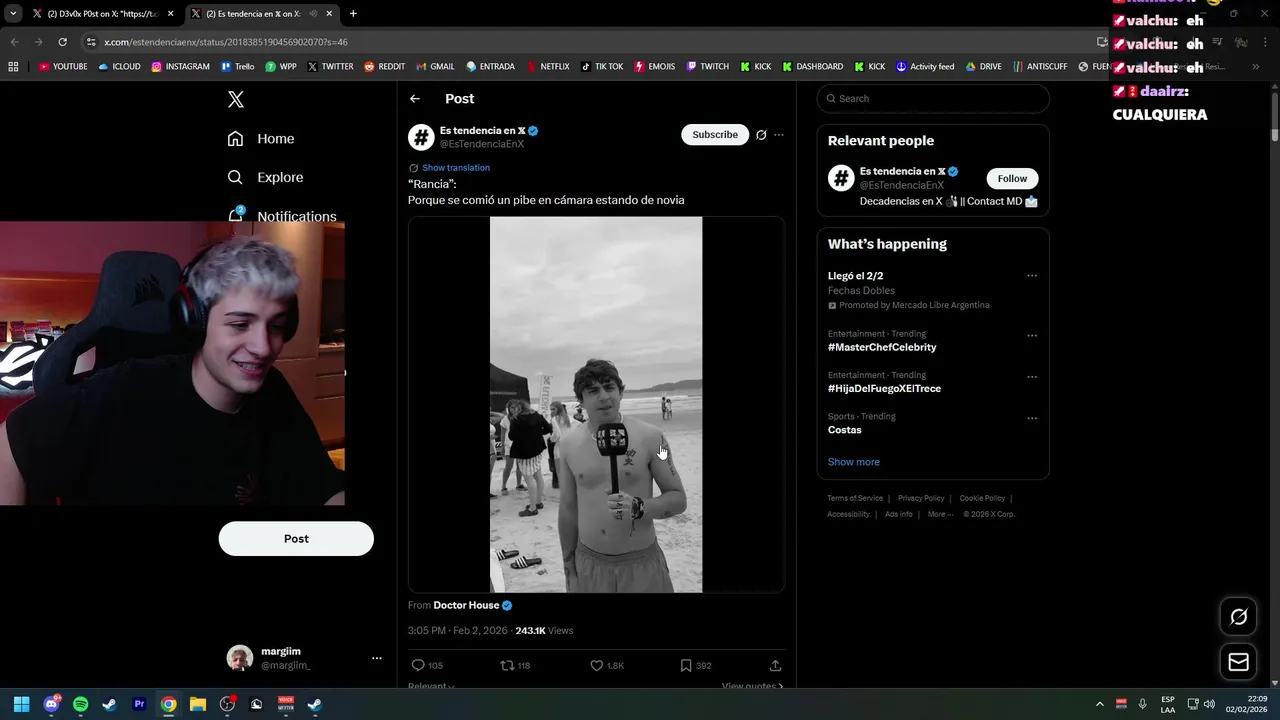Image resolution: width=1280 pixels, height=720 pixels.
Task: Open File Explorer from the taskbar
Action: [197, 704]
